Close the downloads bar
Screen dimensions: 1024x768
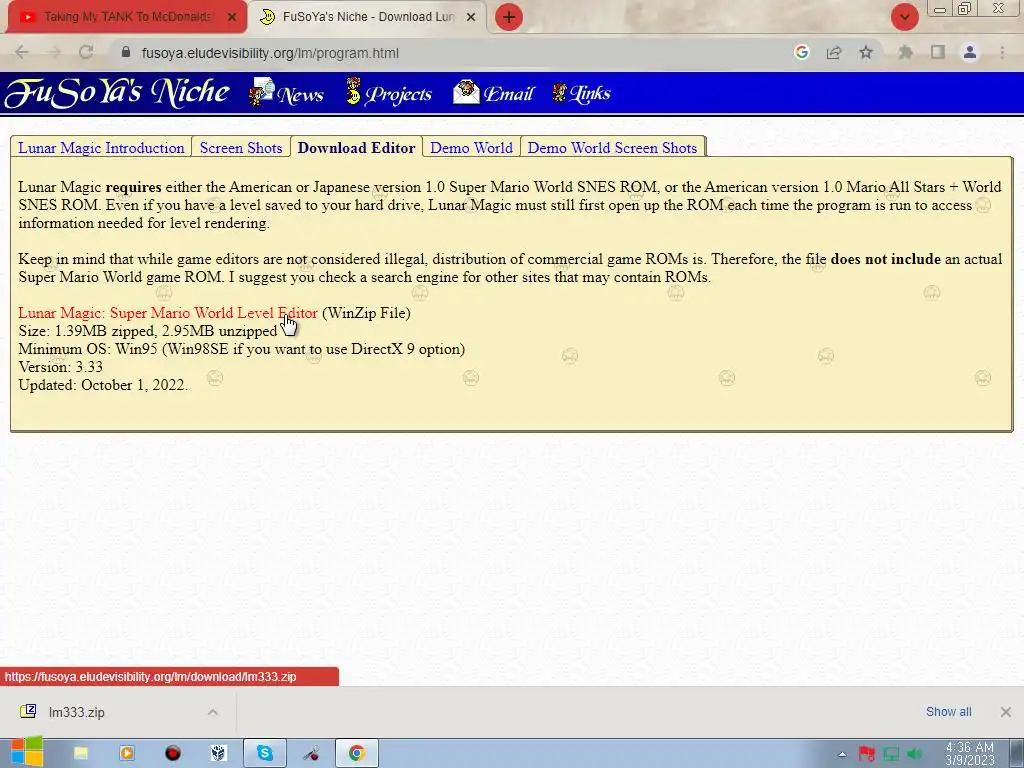tap(1006, 712)
